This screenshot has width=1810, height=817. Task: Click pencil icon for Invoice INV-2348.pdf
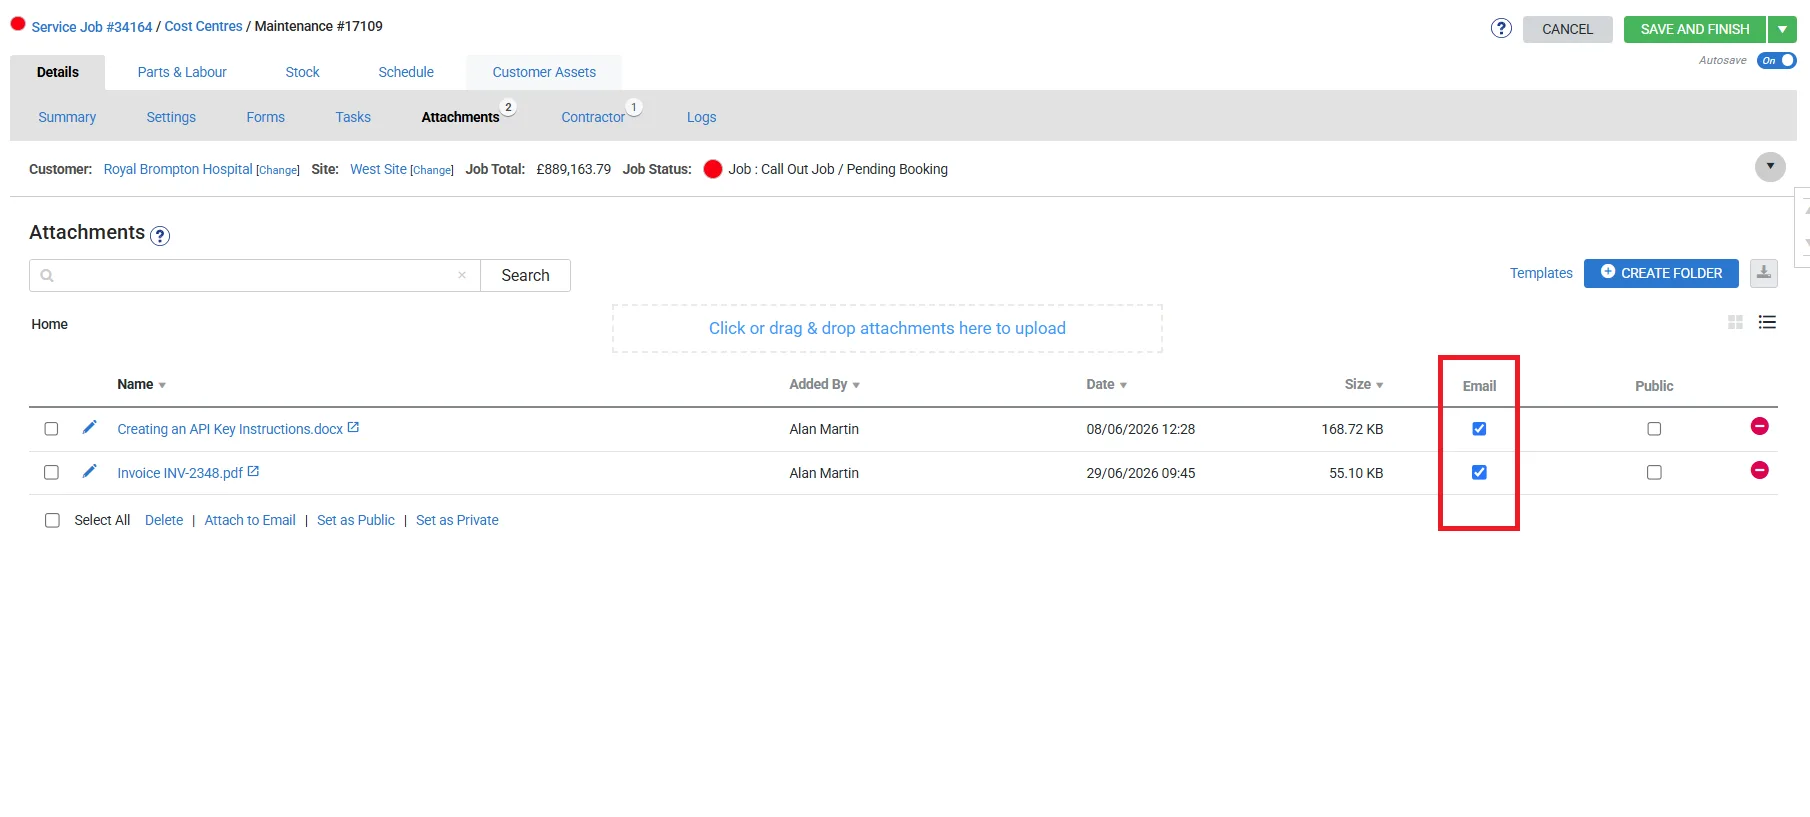pyautogui.click(x=89, y=471)
